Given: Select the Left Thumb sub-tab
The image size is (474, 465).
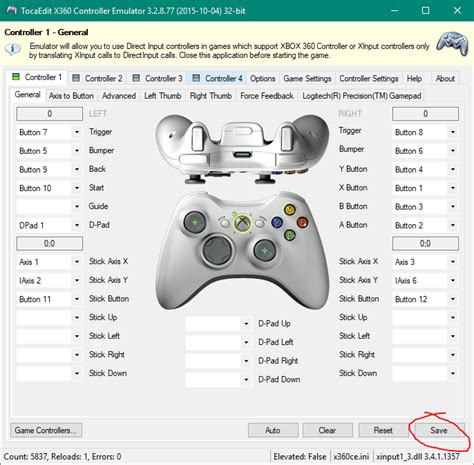Looking at the screenshot, I should [163, 96].
